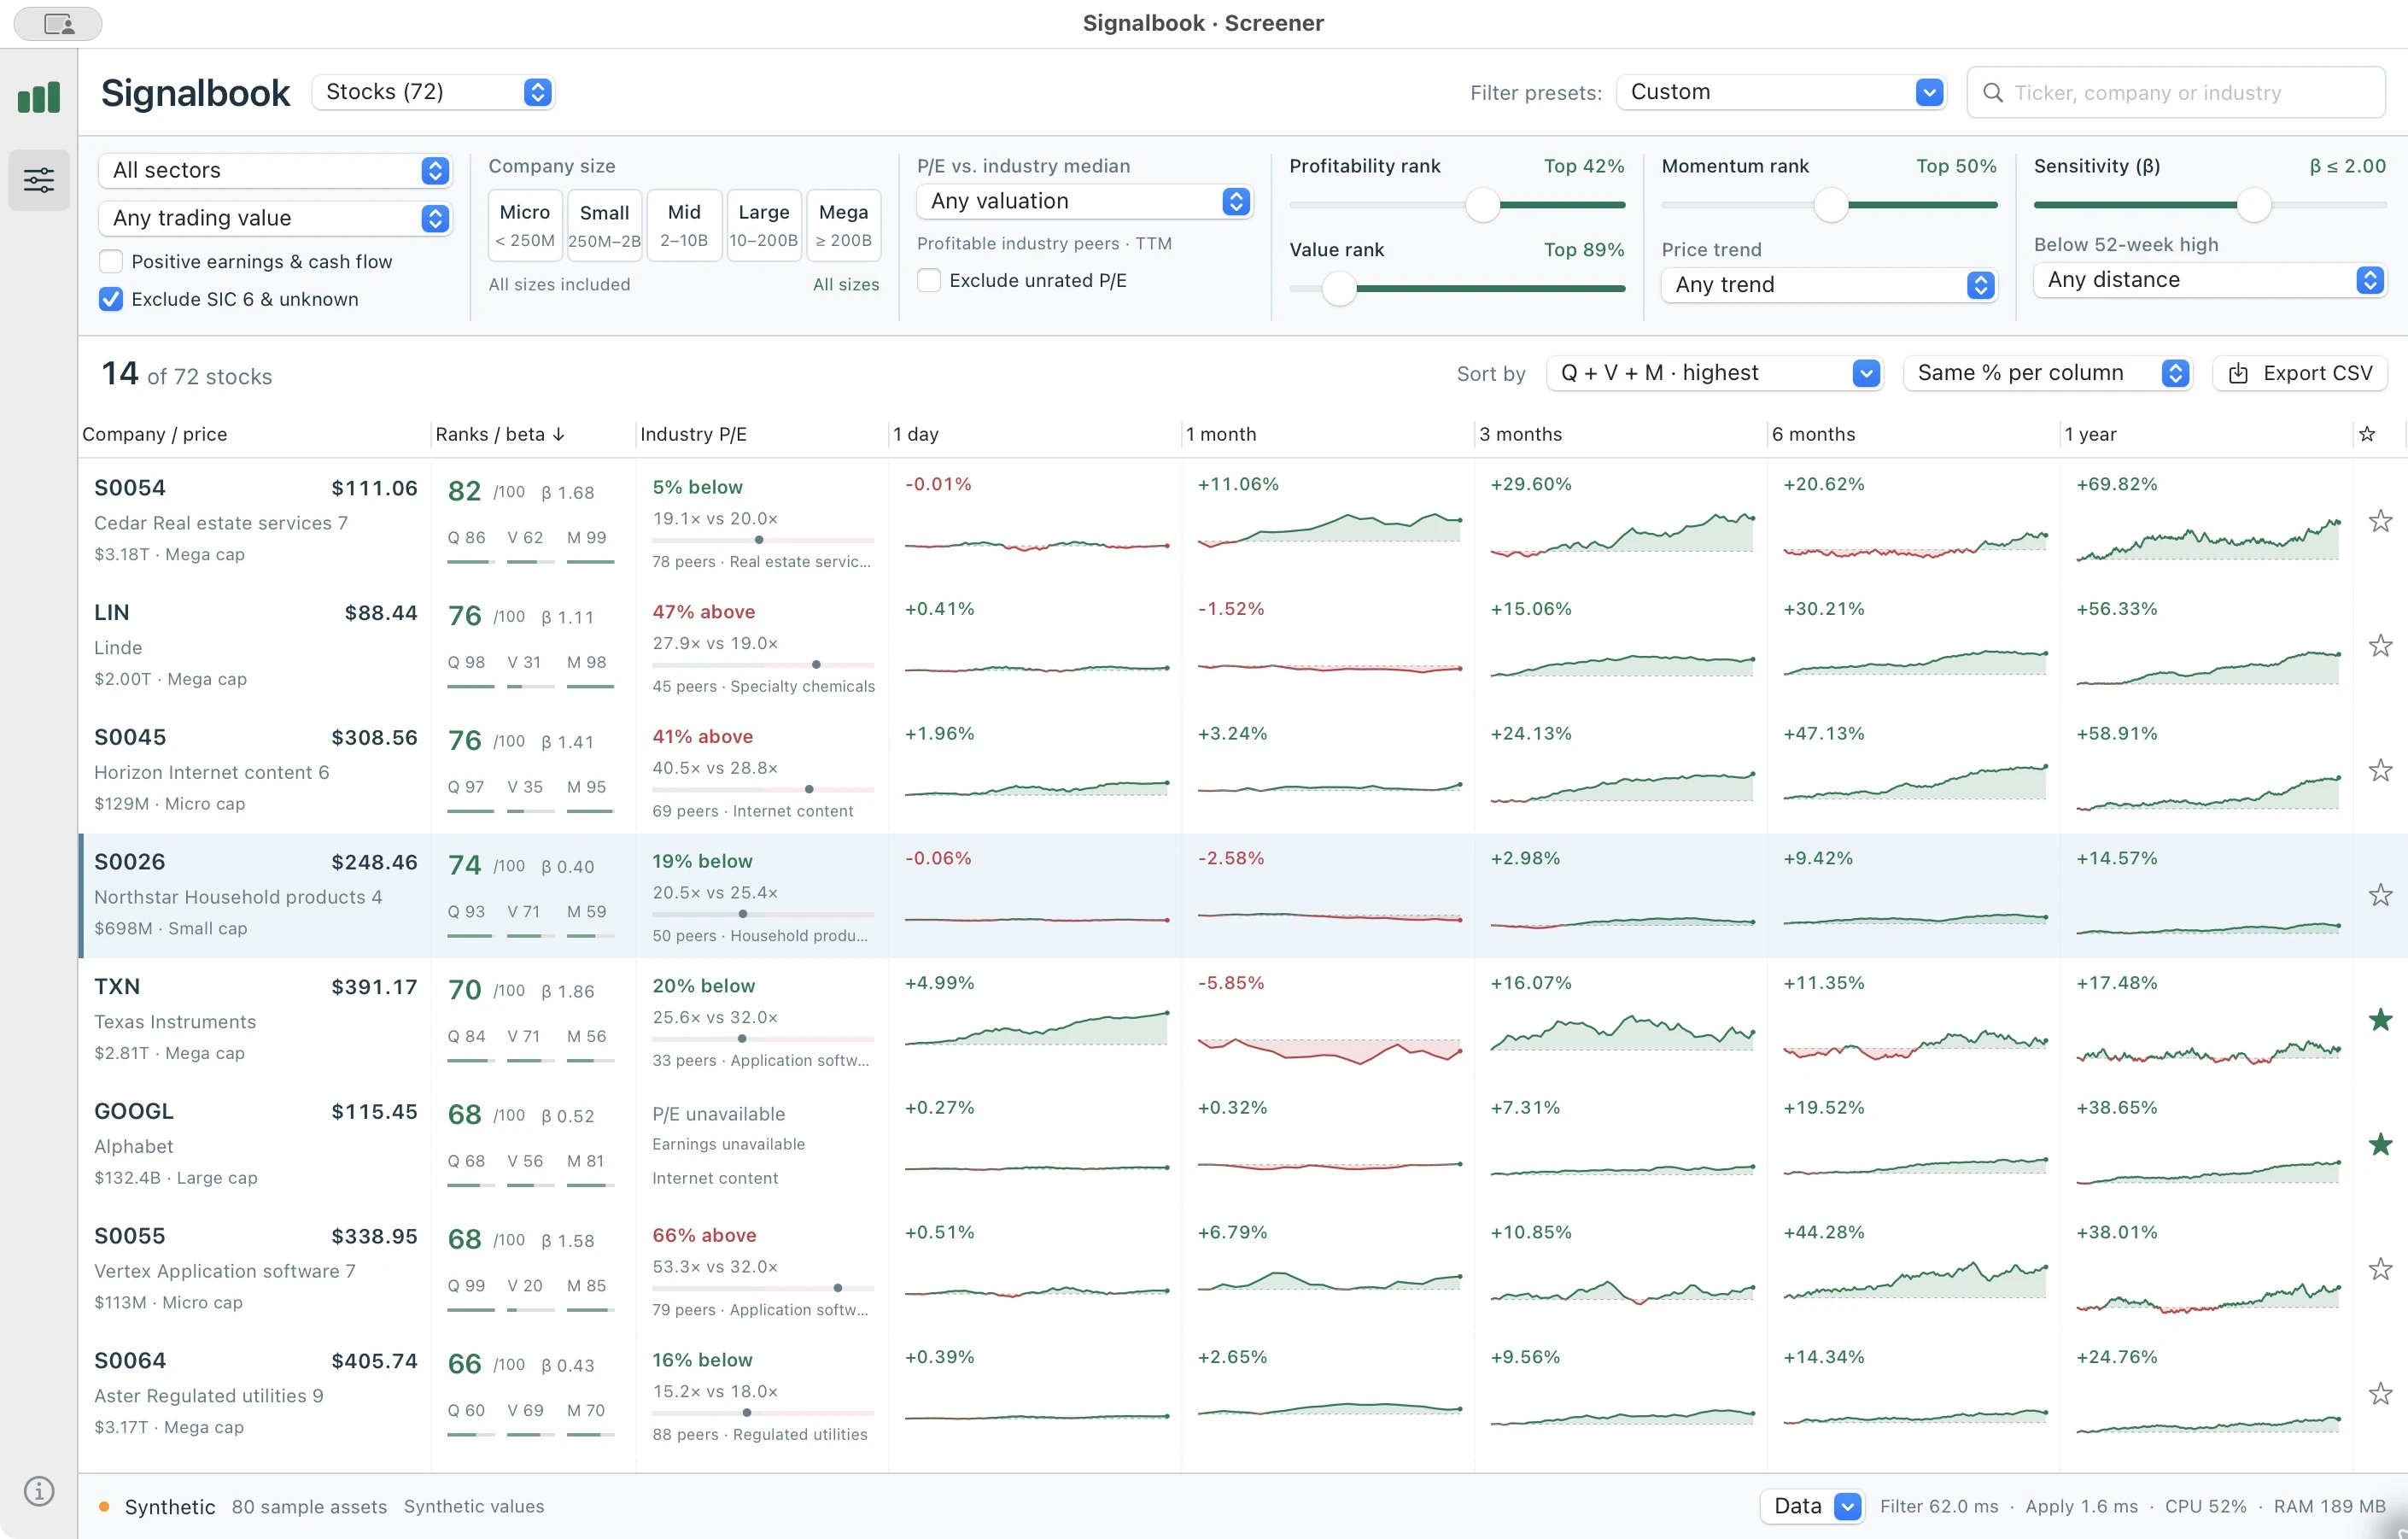Open the Stocks (72) dropdown
The height and width of the screenshot is (1539, 2408).
433,92
